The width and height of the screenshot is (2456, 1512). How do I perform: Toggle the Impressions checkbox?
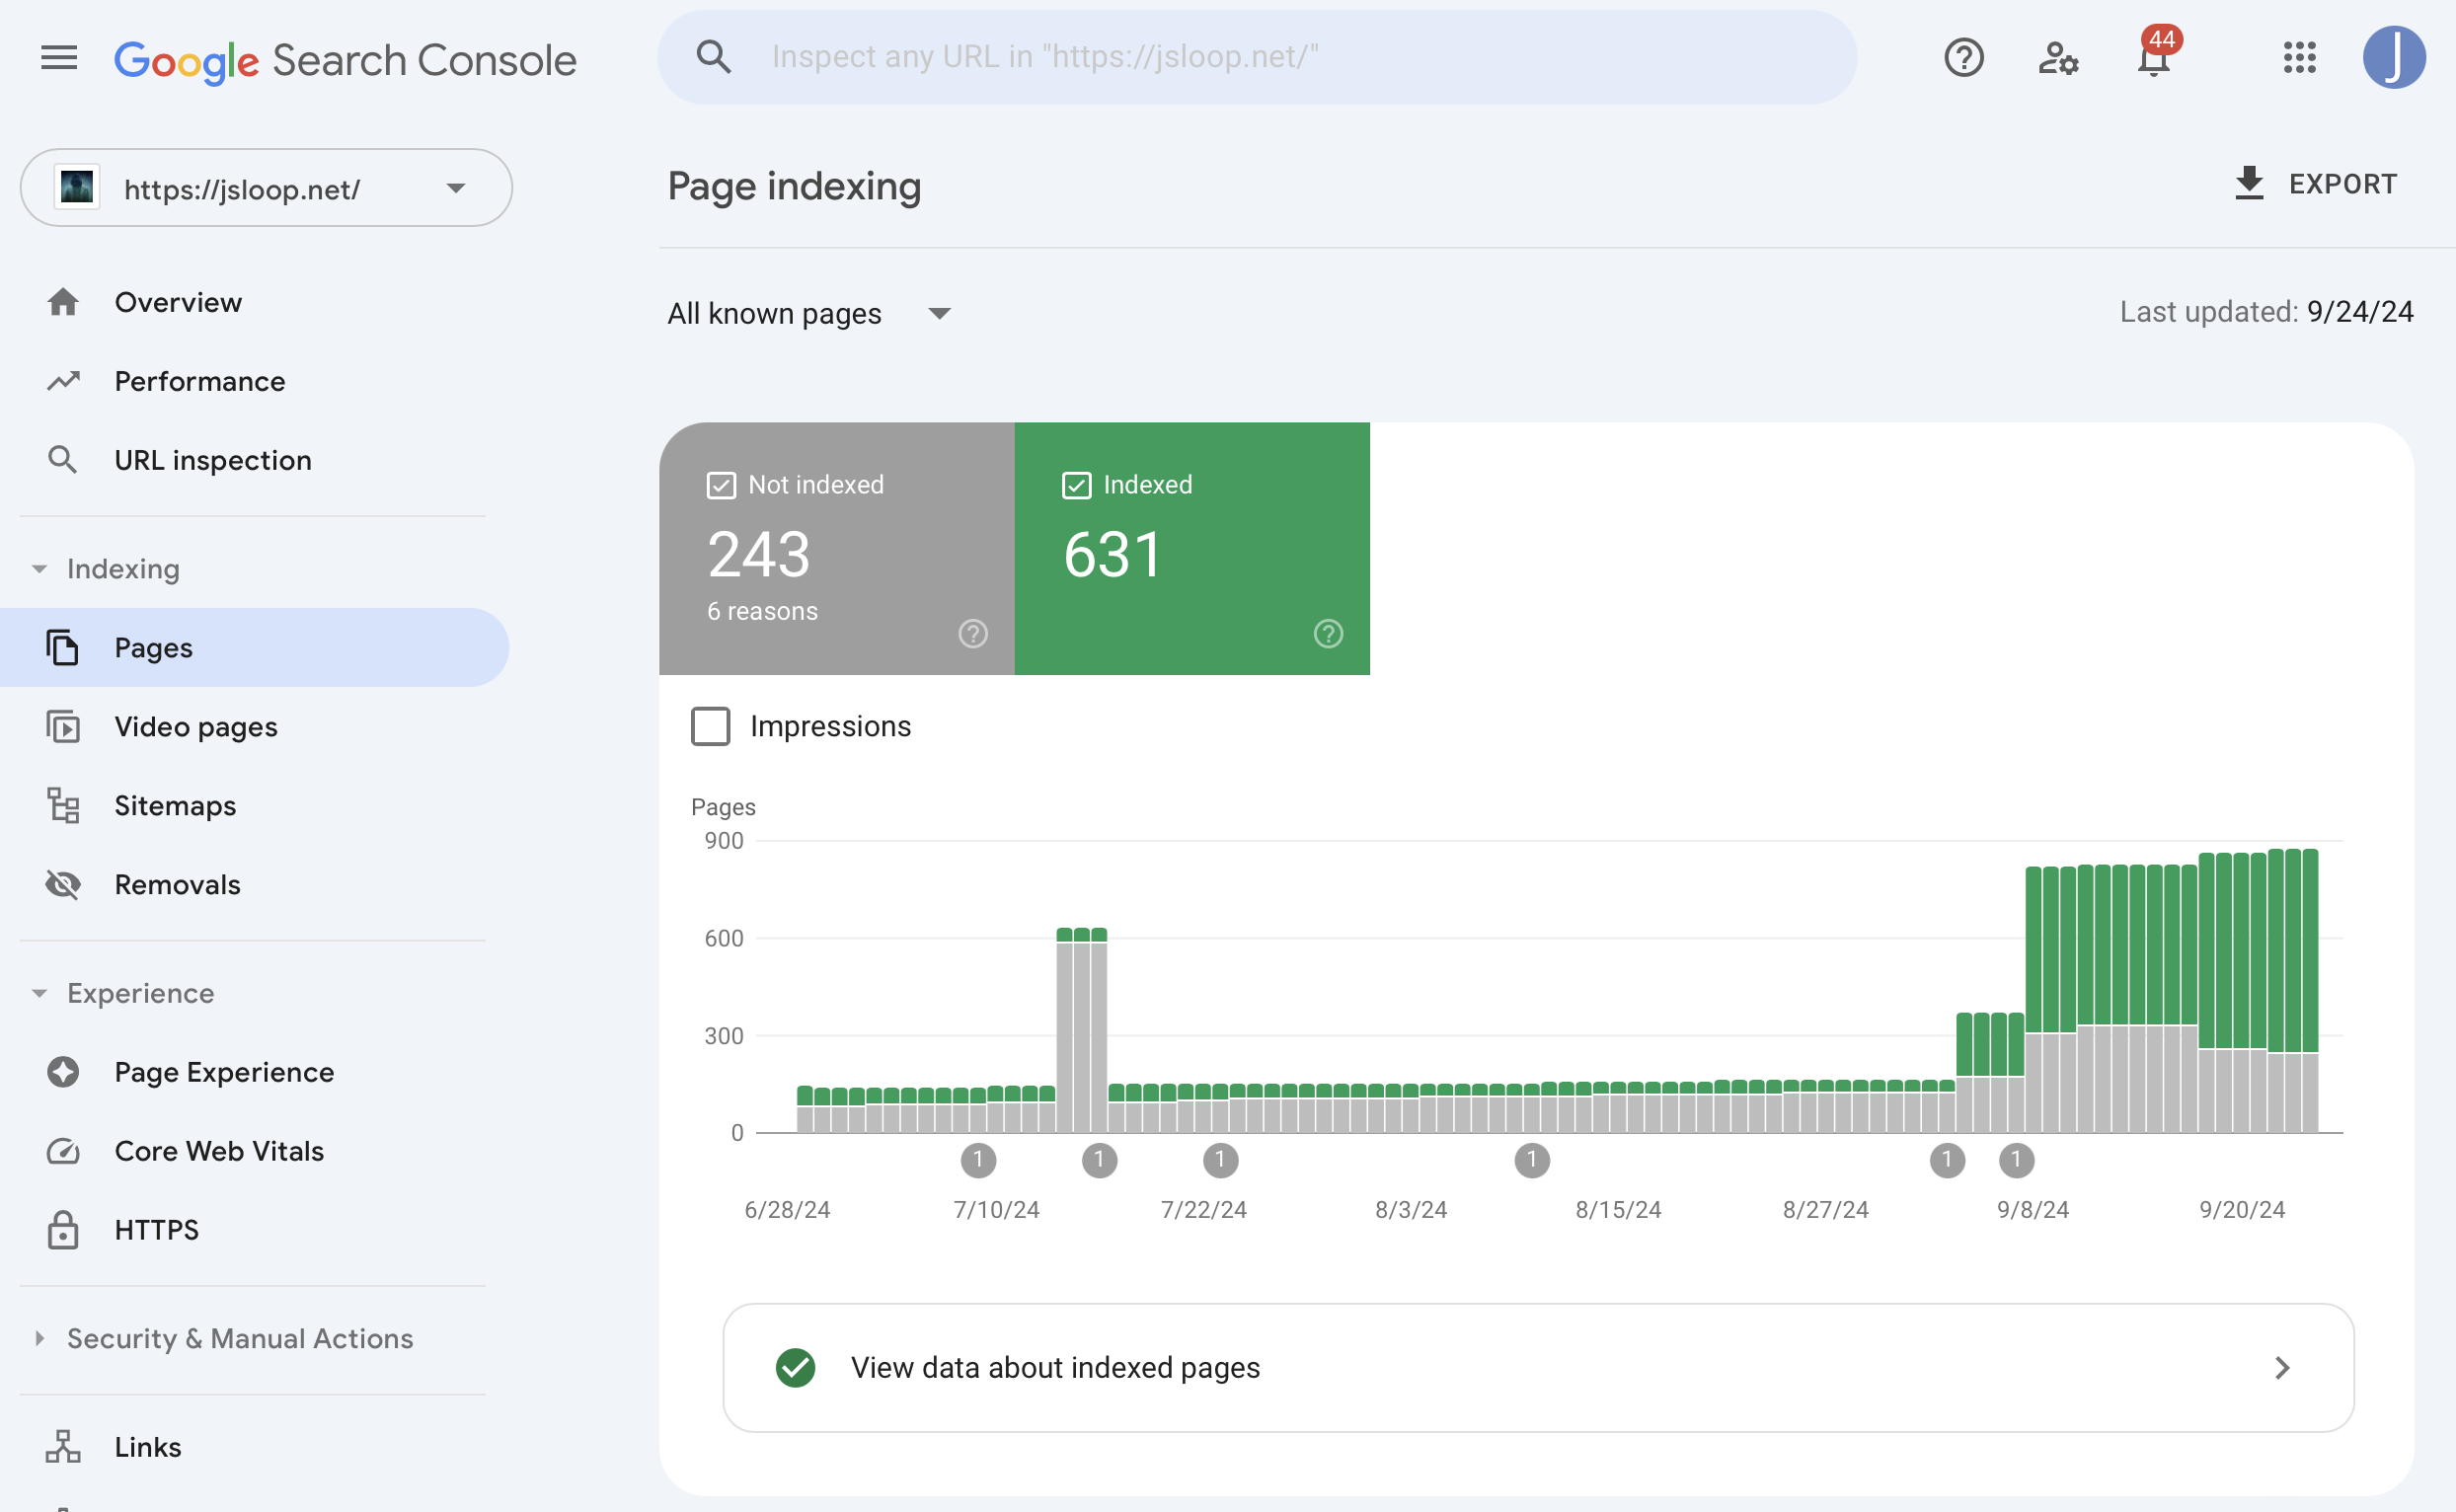coord(711,727)
